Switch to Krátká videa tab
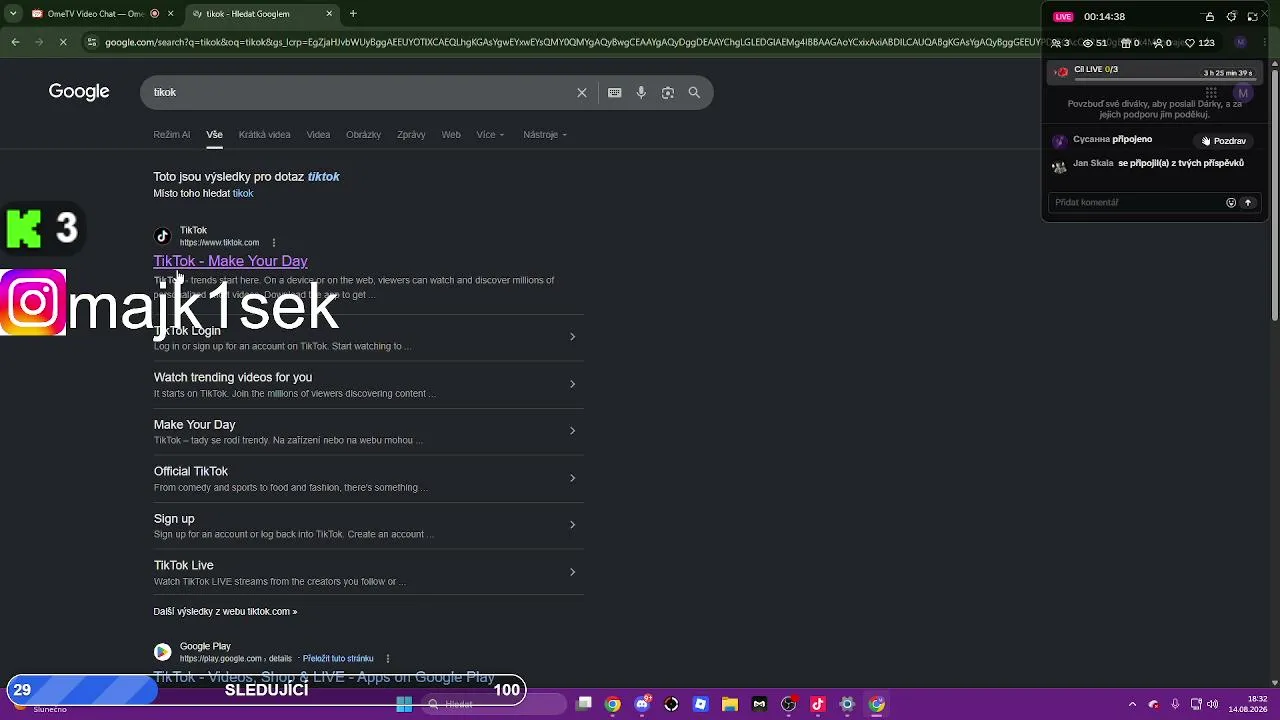The height and width of the screenshot is (720, 1280). [x=264, y=135]
